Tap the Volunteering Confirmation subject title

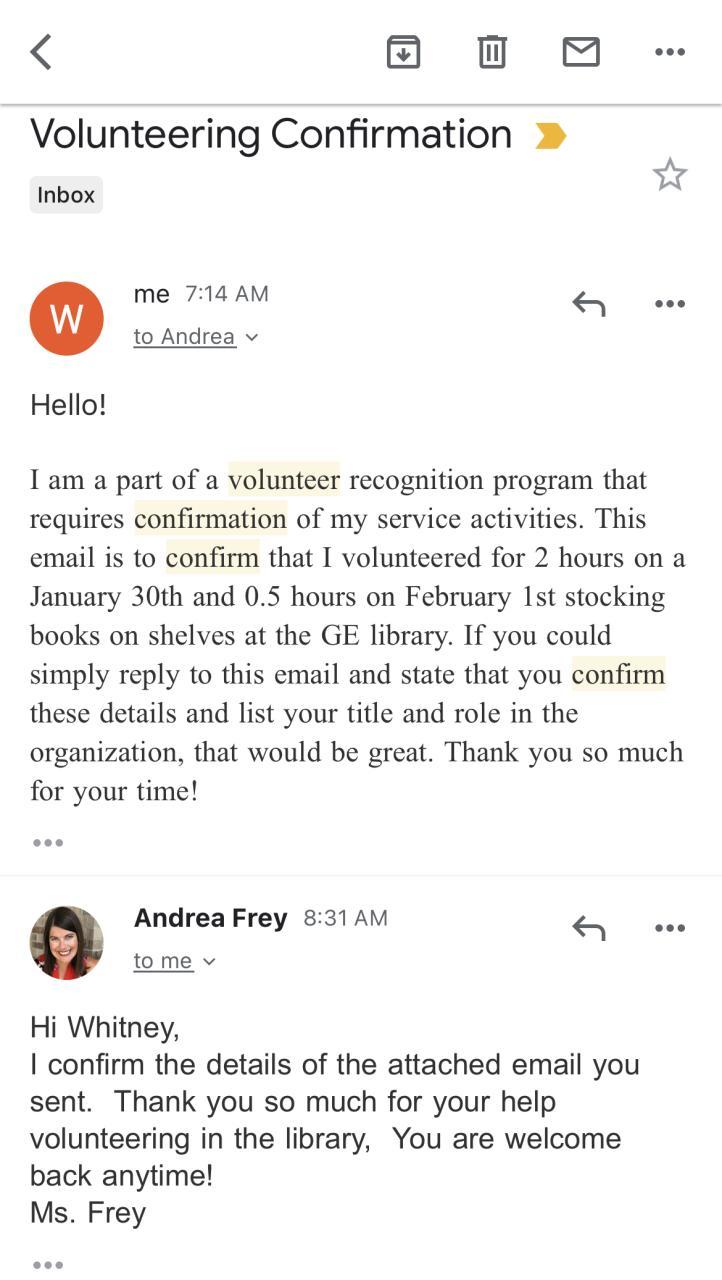[271, 134]
